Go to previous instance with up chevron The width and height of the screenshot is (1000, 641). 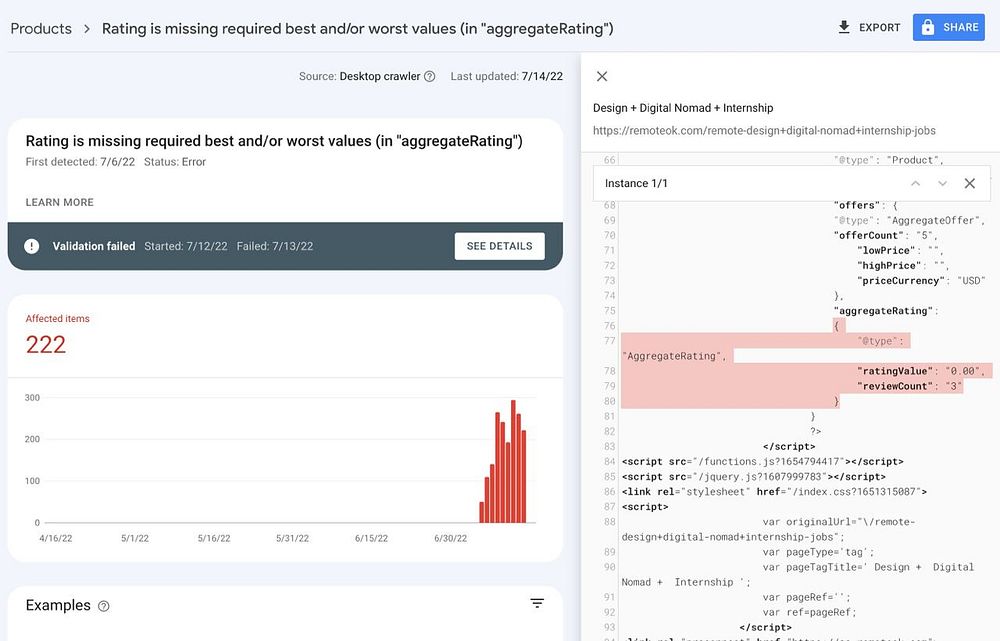click(915, 184)
